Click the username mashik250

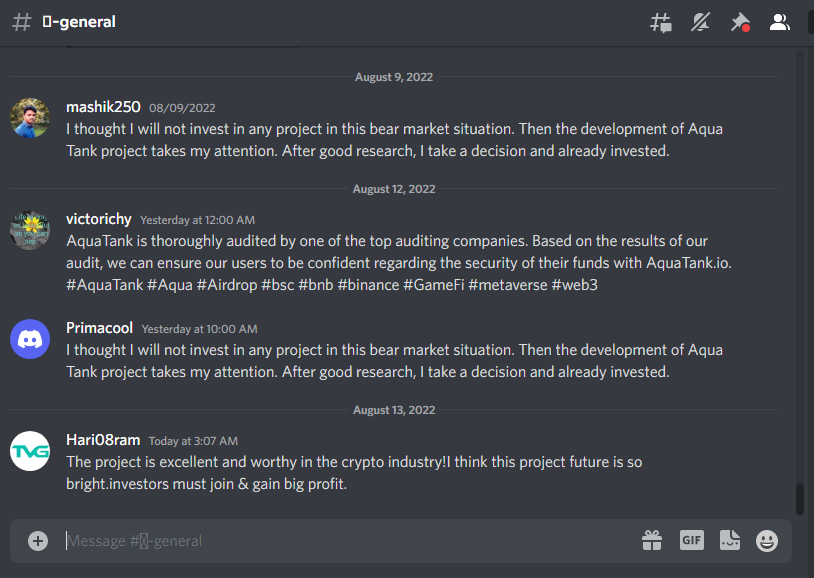pos(103,107)
